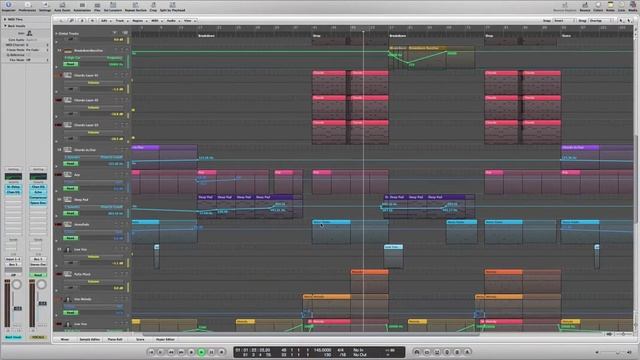
Task: Click the Bounce Regions toolbar icon
Action: tap(565, 6)
